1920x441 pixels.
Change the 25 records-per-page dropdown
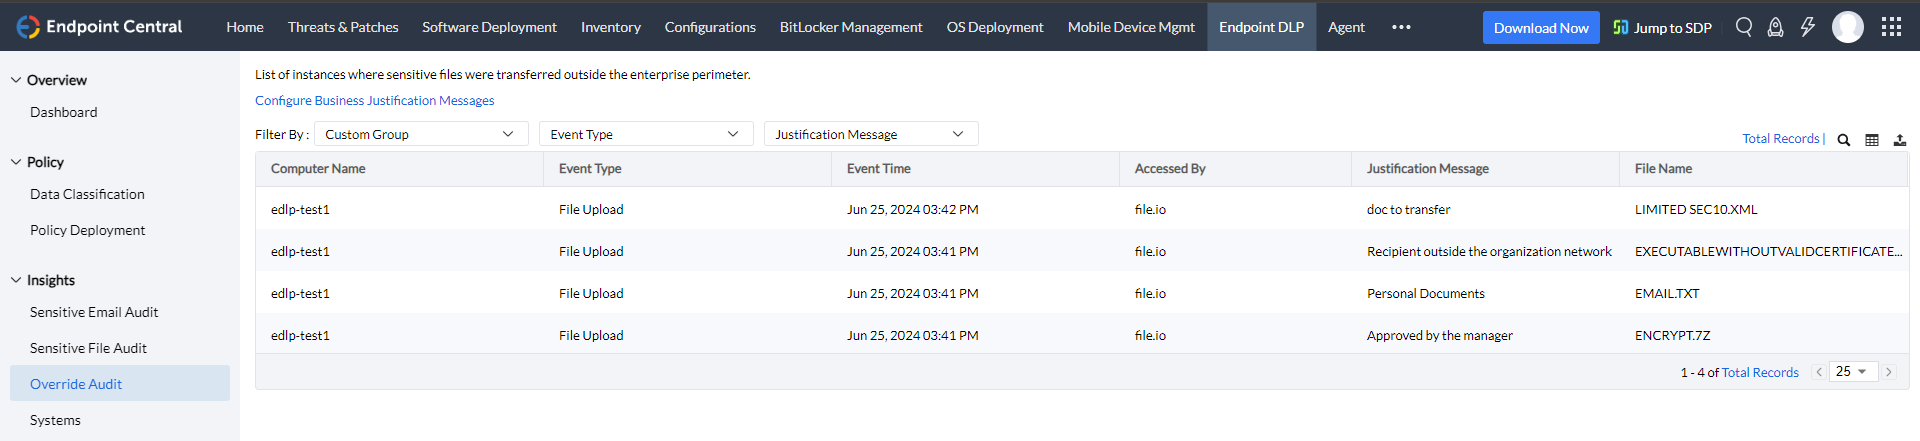coord(1852,371)
